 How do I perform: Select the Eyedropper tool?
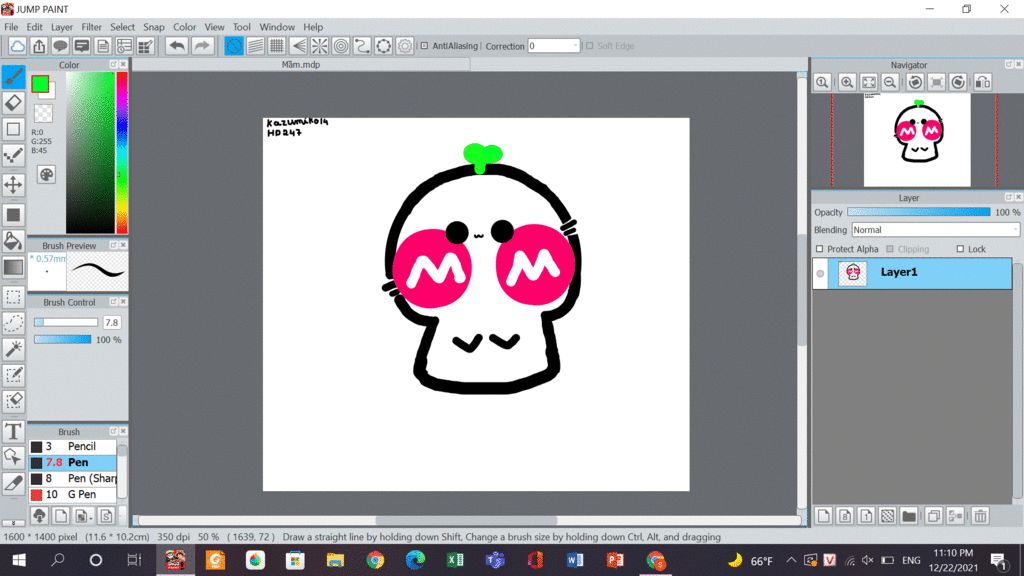[14, 483]
